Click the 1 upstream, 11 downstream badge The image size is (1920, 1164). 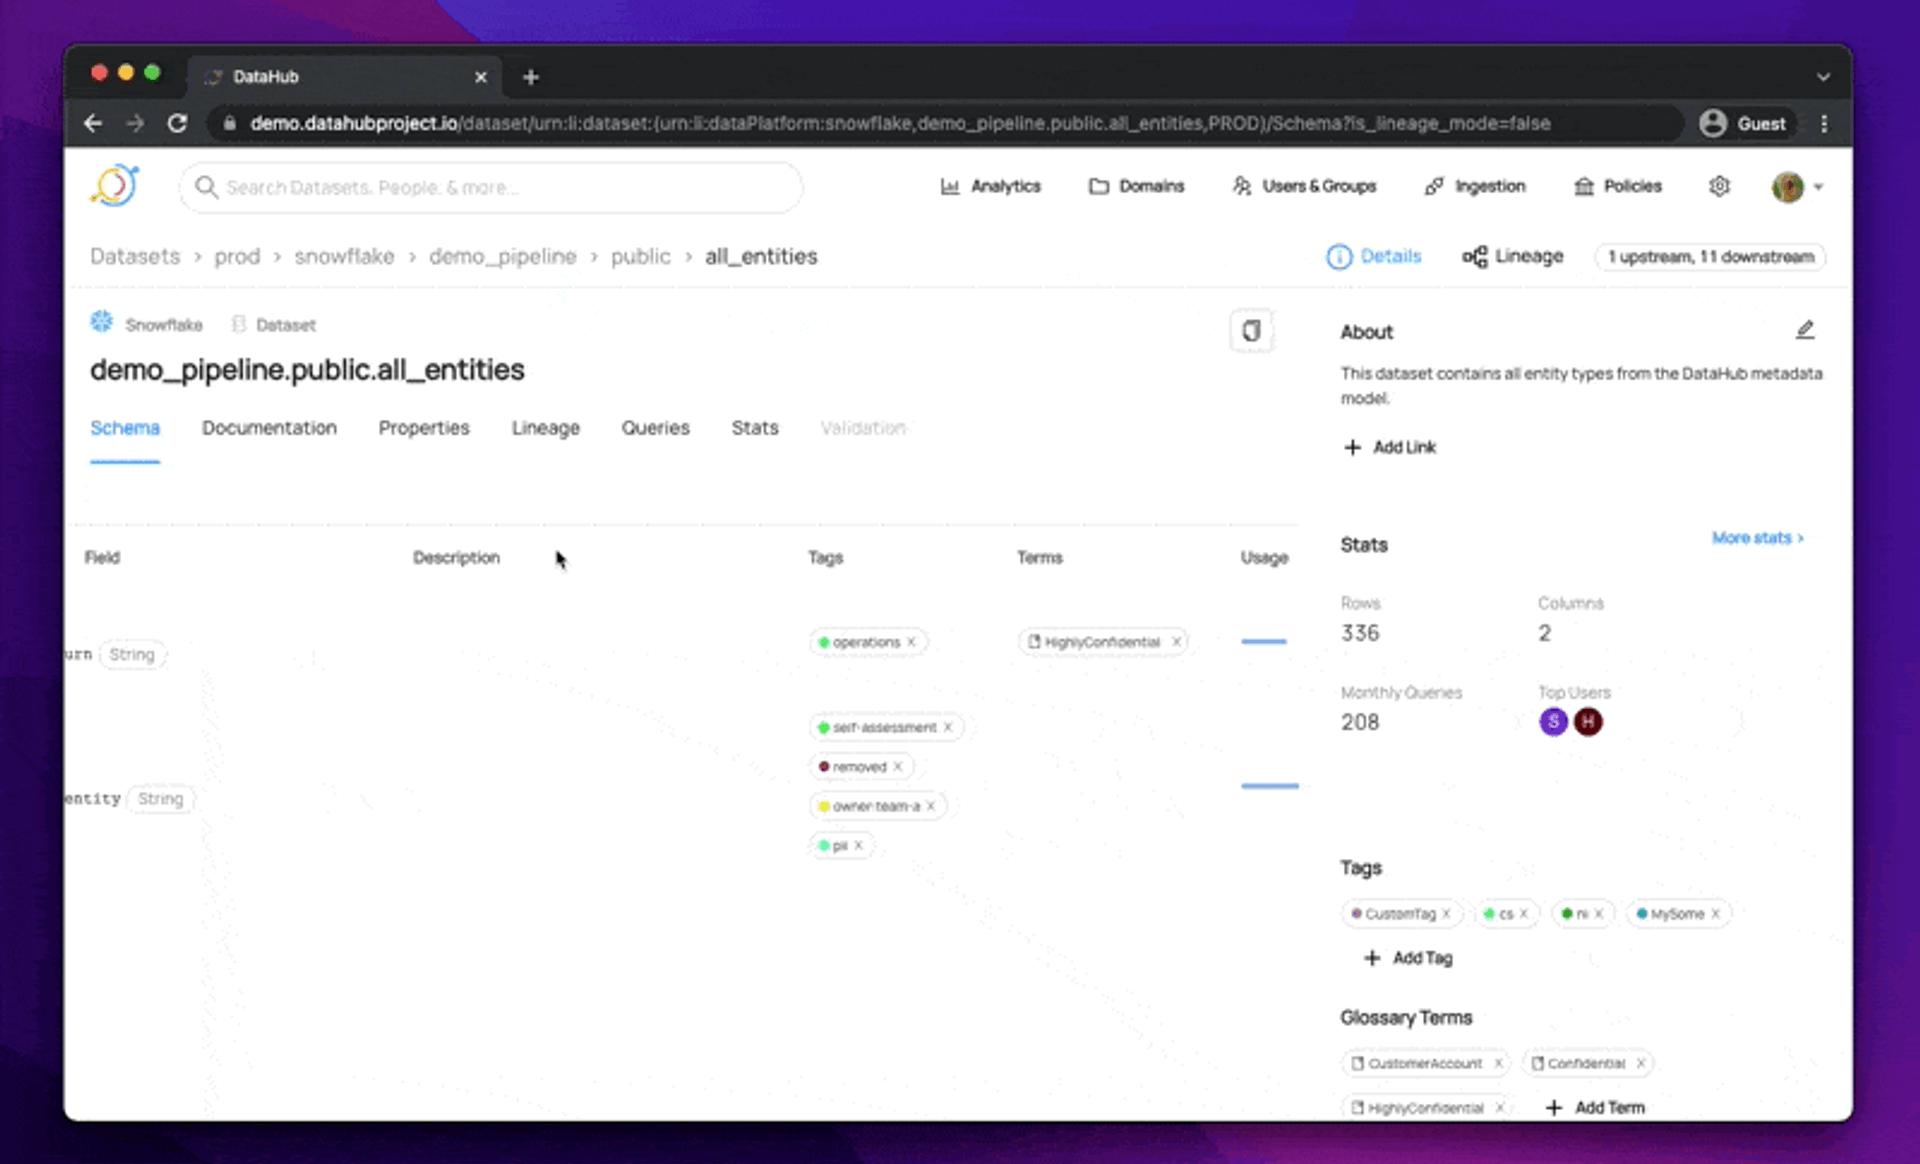pyautogui.click(x=1711, y=256)
